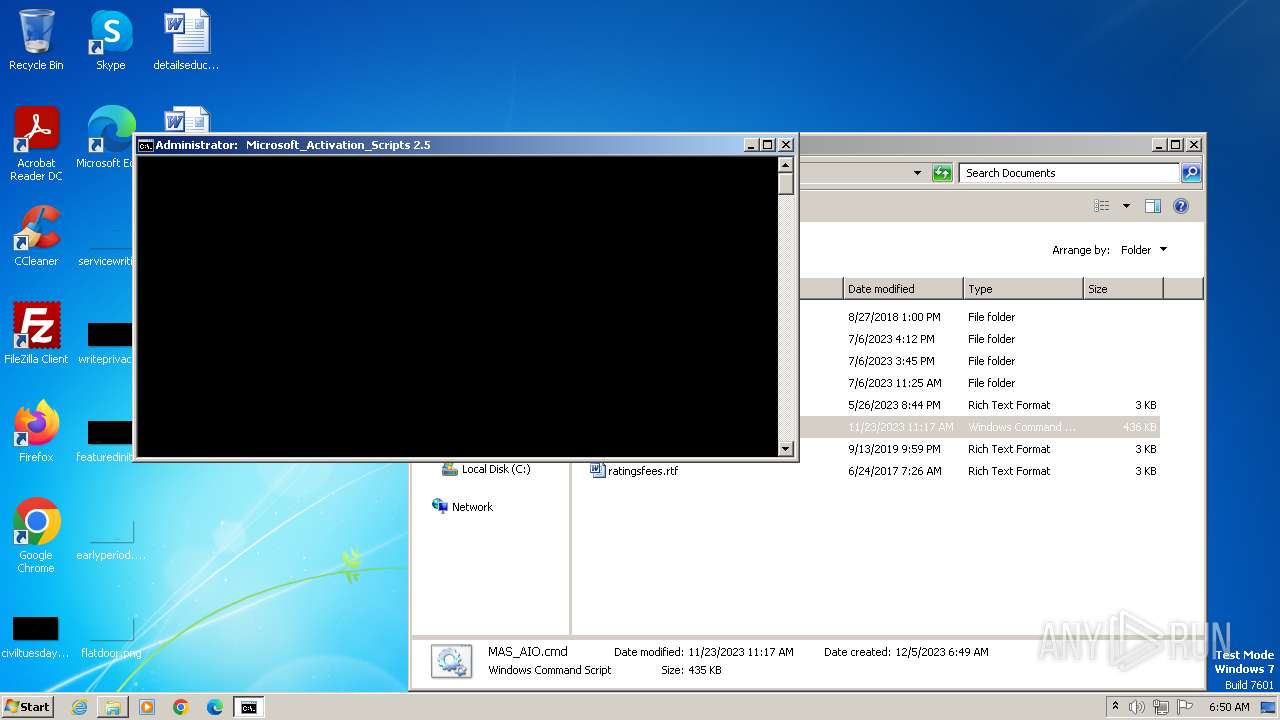The height and width of the screenshot is (720, 1280).
Task: Open the Start menu
Action: pos(27,707)
